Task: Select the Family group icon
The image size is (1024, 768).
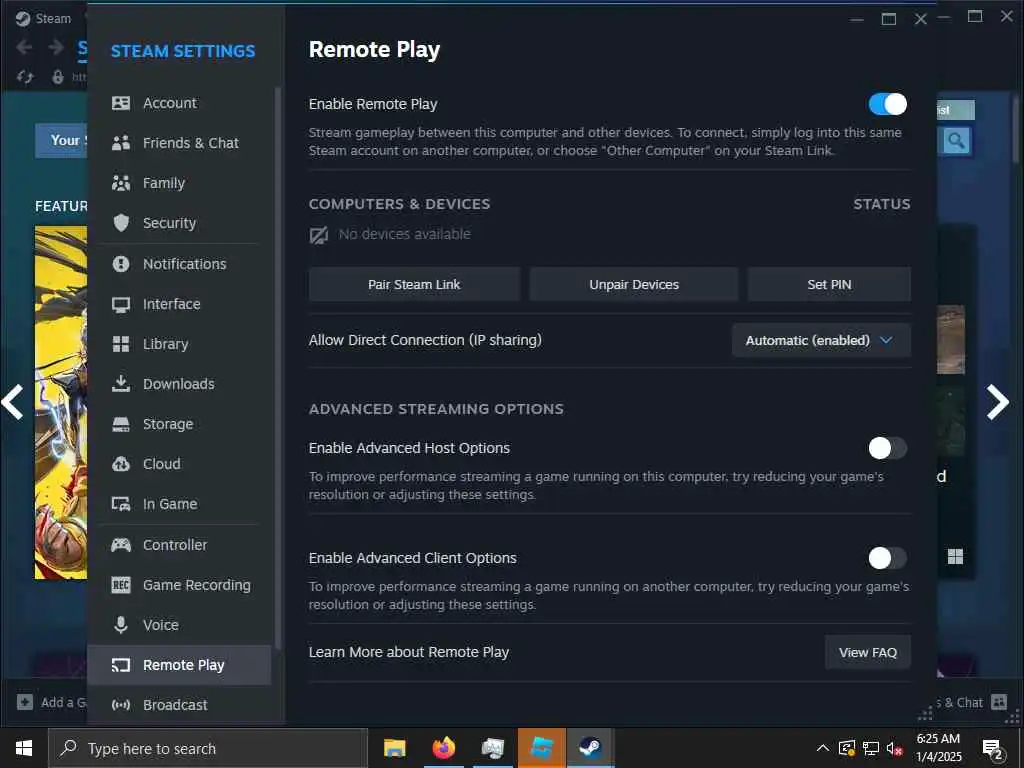Action: [x=121, y=183]
